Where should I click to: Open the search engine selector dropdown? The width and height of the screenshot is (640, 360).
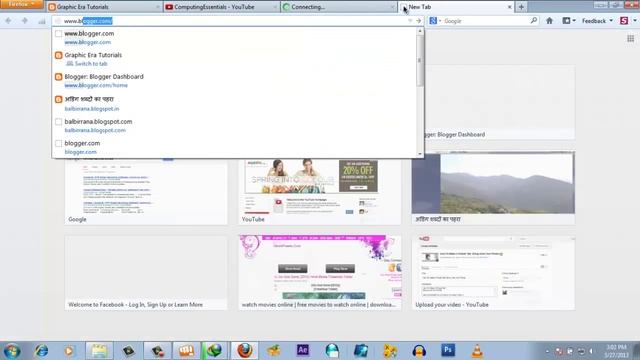pyautogui.click(x=435, y=21)
